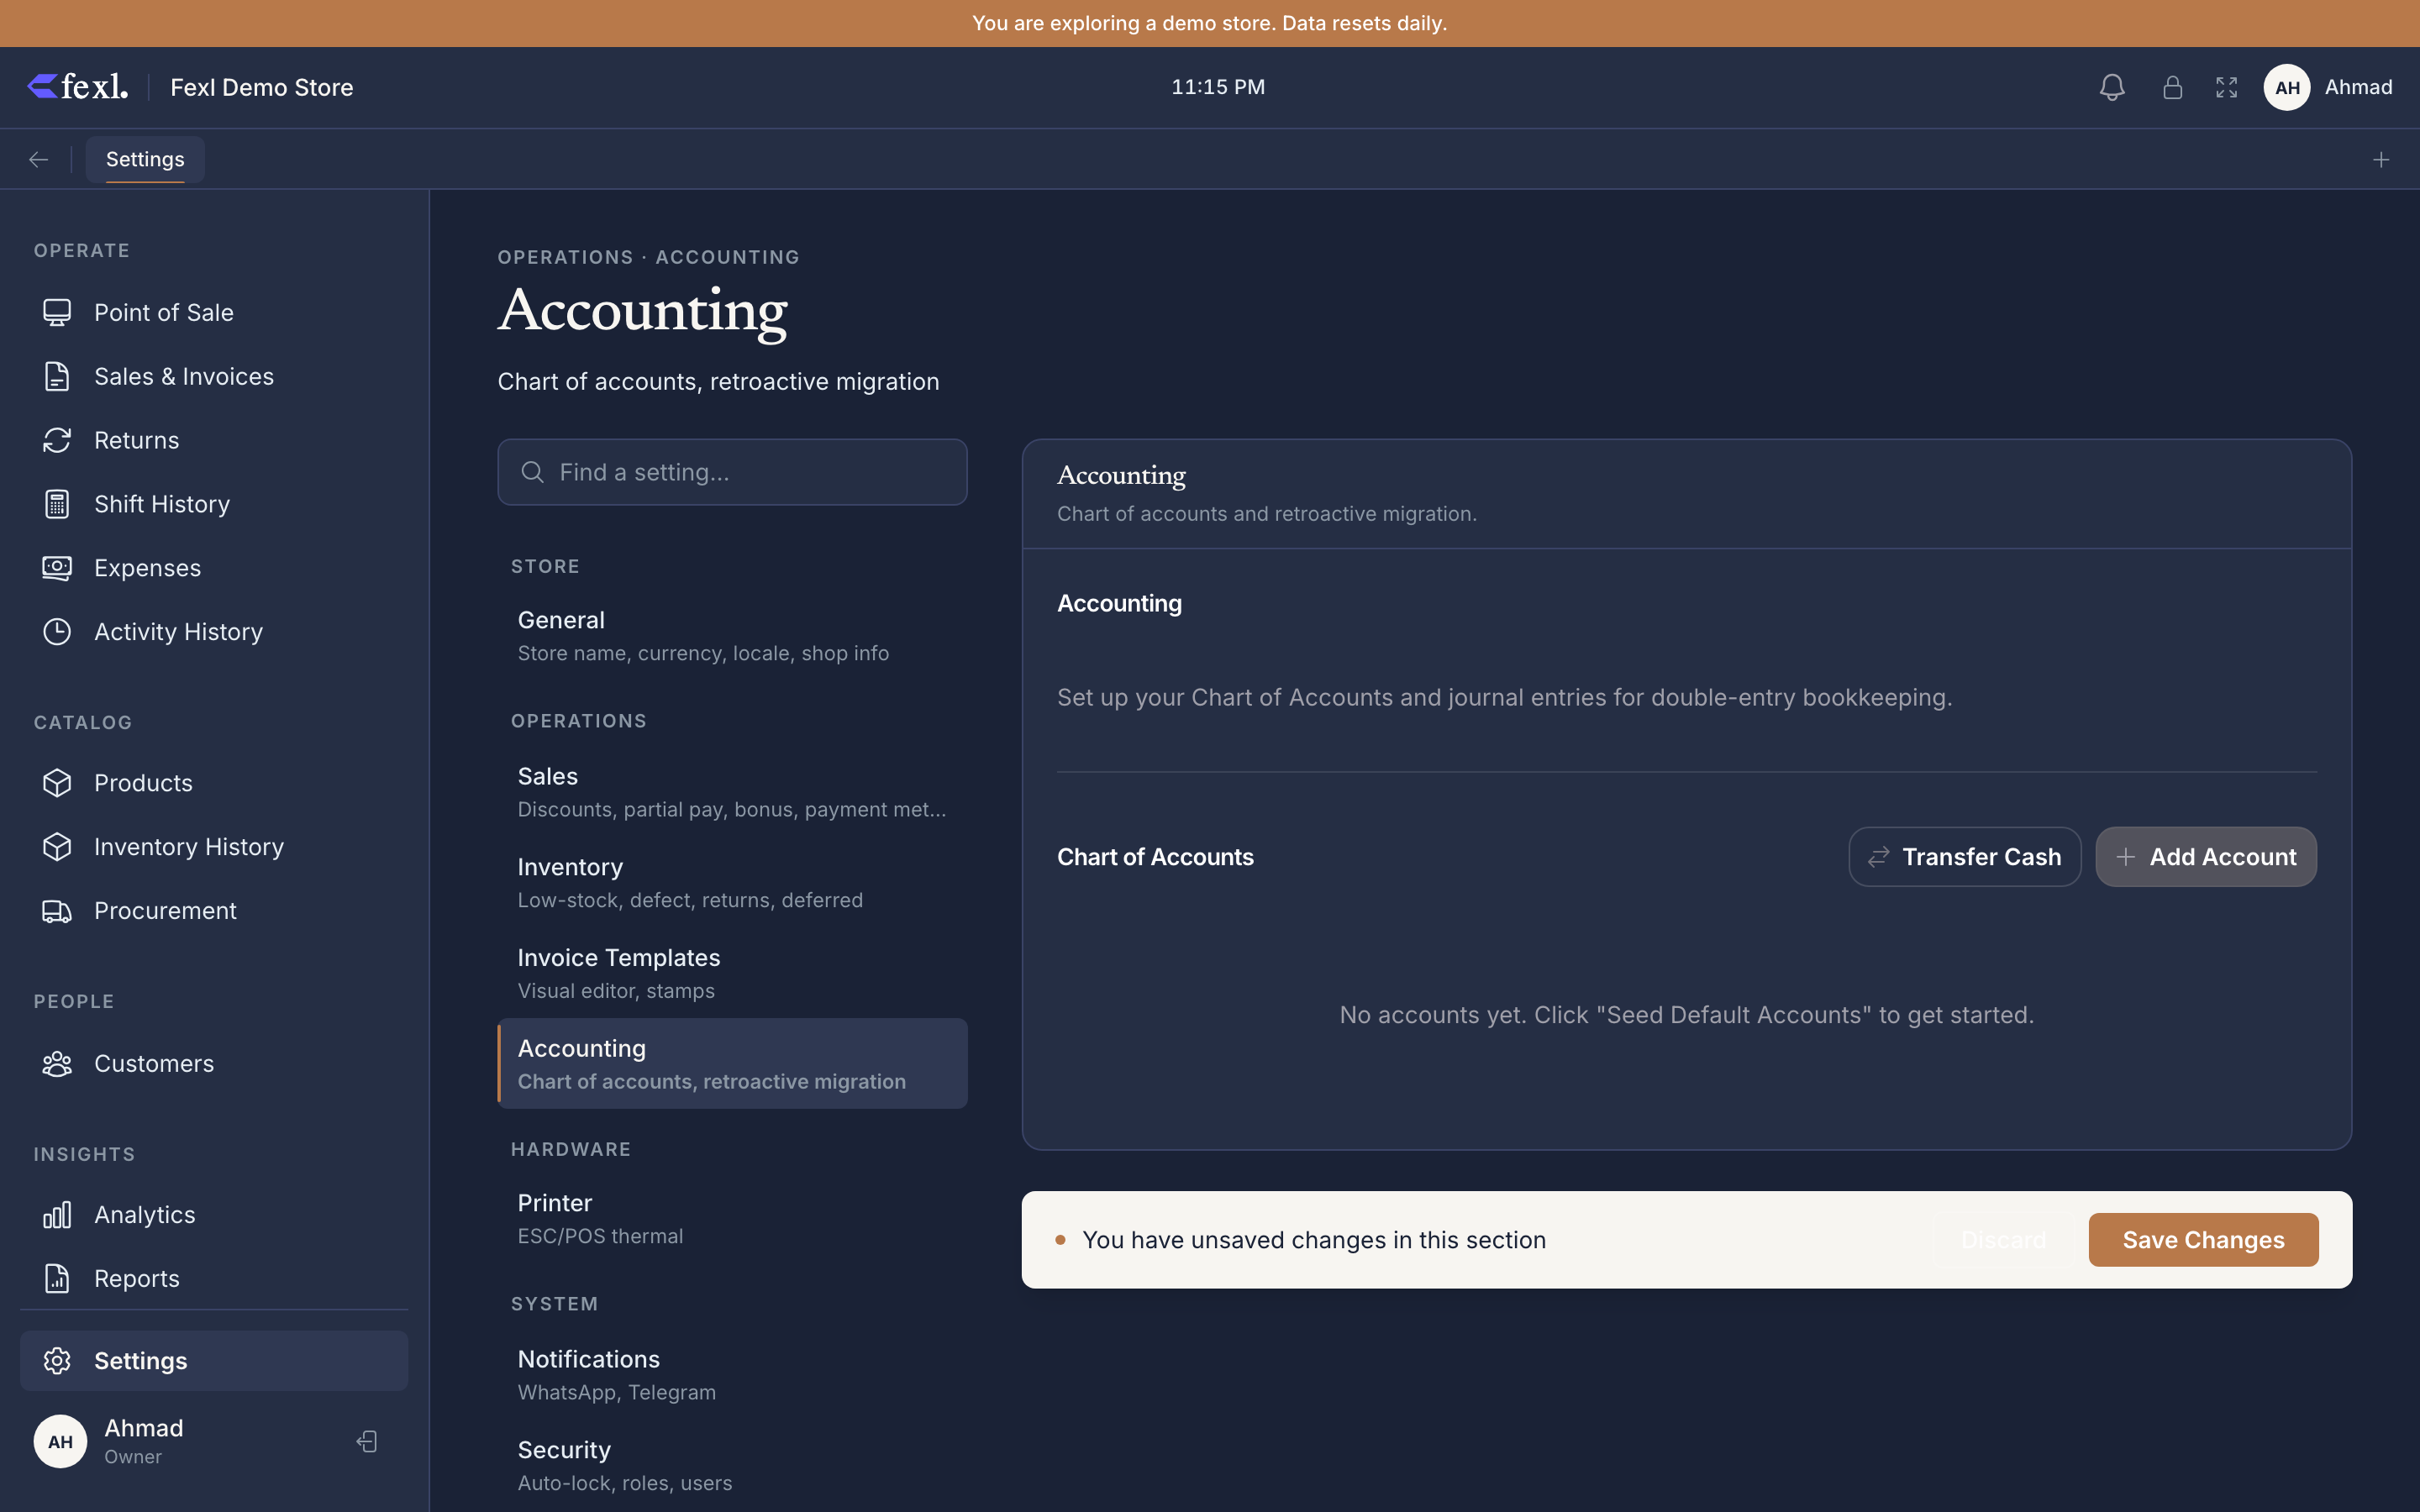Select the Accounting settings item

732,1064
